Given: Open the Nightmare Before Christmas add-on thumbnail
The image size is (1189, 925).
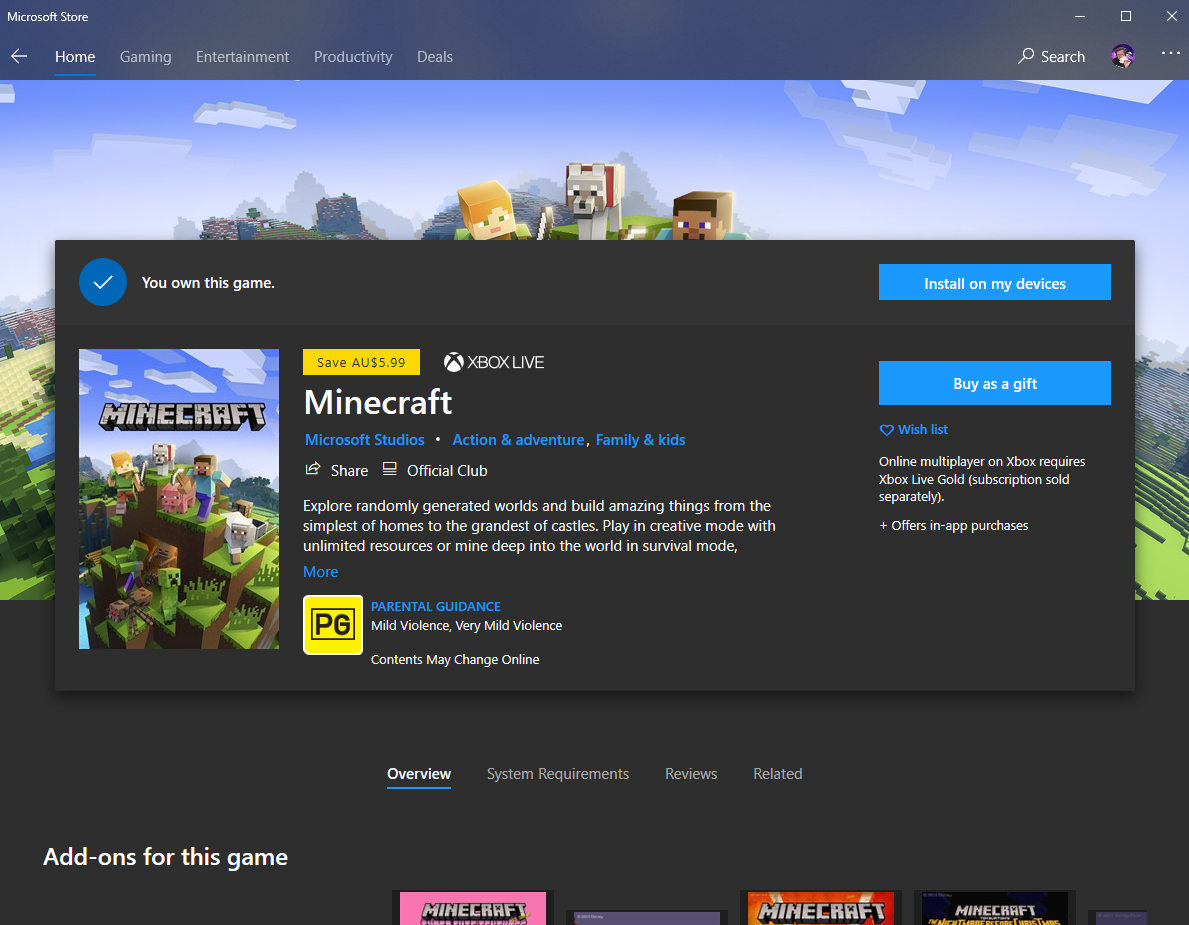Looking at the screenshot, I should 994,908.
